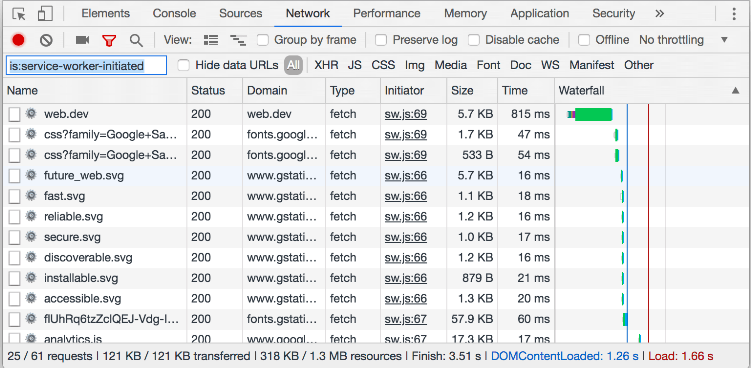Switch to large request rows view
Screen dimensions: 751x368
(210, 40)
